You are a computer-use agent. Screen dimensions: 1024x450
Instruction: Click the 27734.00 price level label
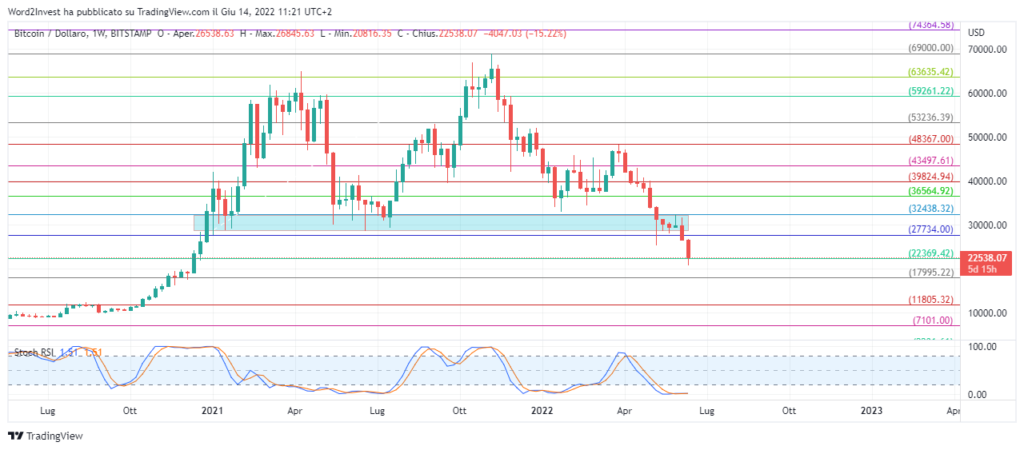tap(930, 229)
